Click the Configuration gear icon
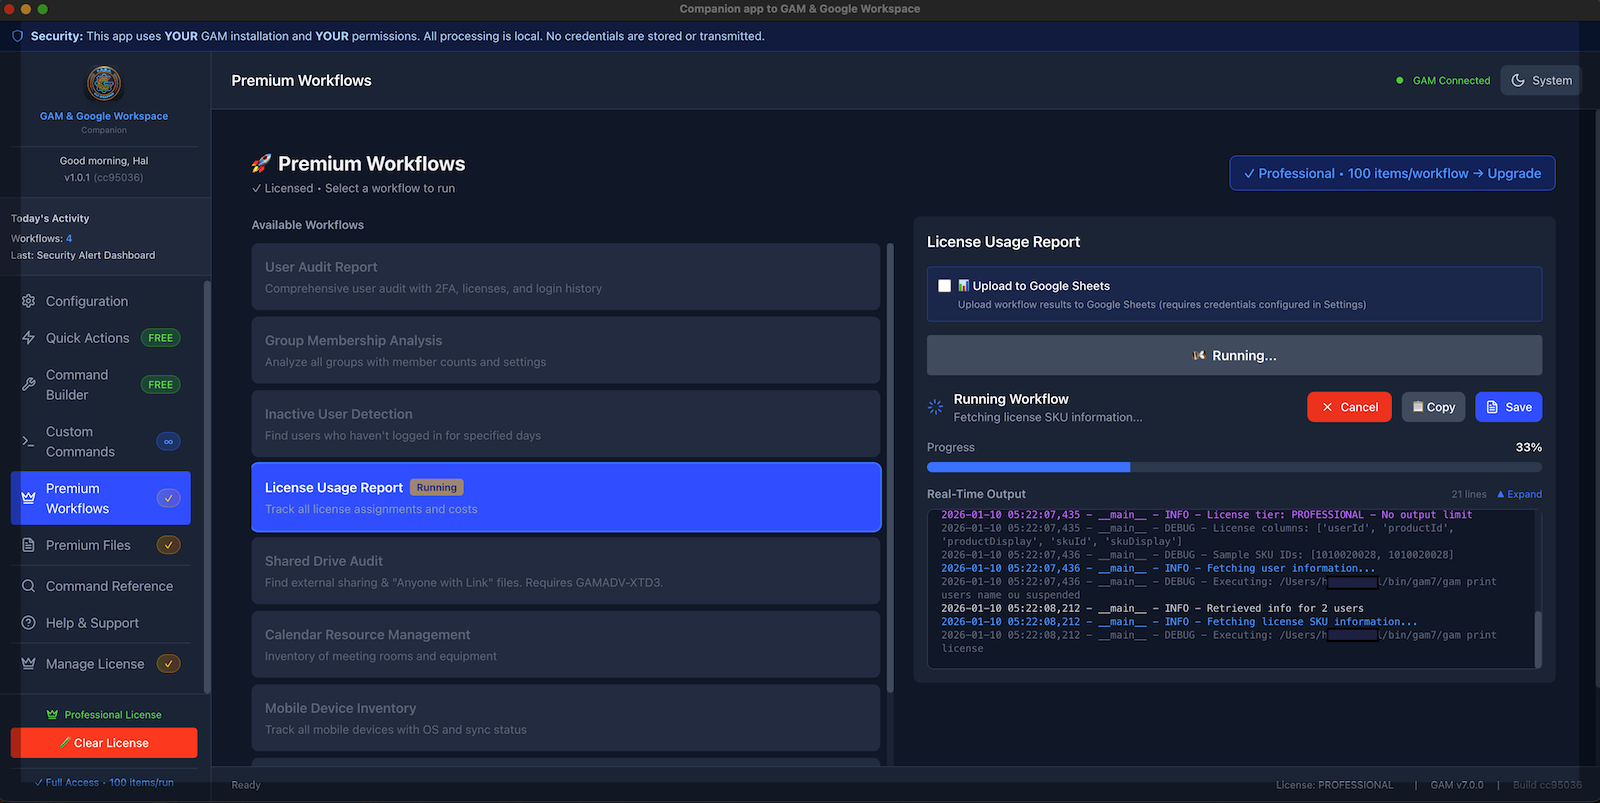Viewport: 1600px width, 803px height. [28, 301]
